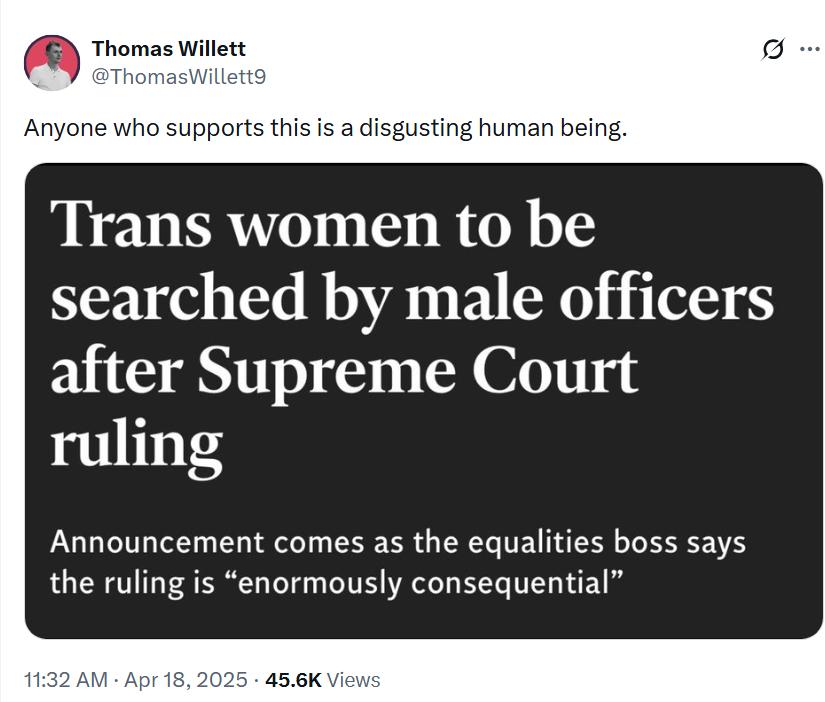The height and width of the screenshot is (702, 825).
Task: Open the three-dot More options menu
Action: (x=808, y=49)
